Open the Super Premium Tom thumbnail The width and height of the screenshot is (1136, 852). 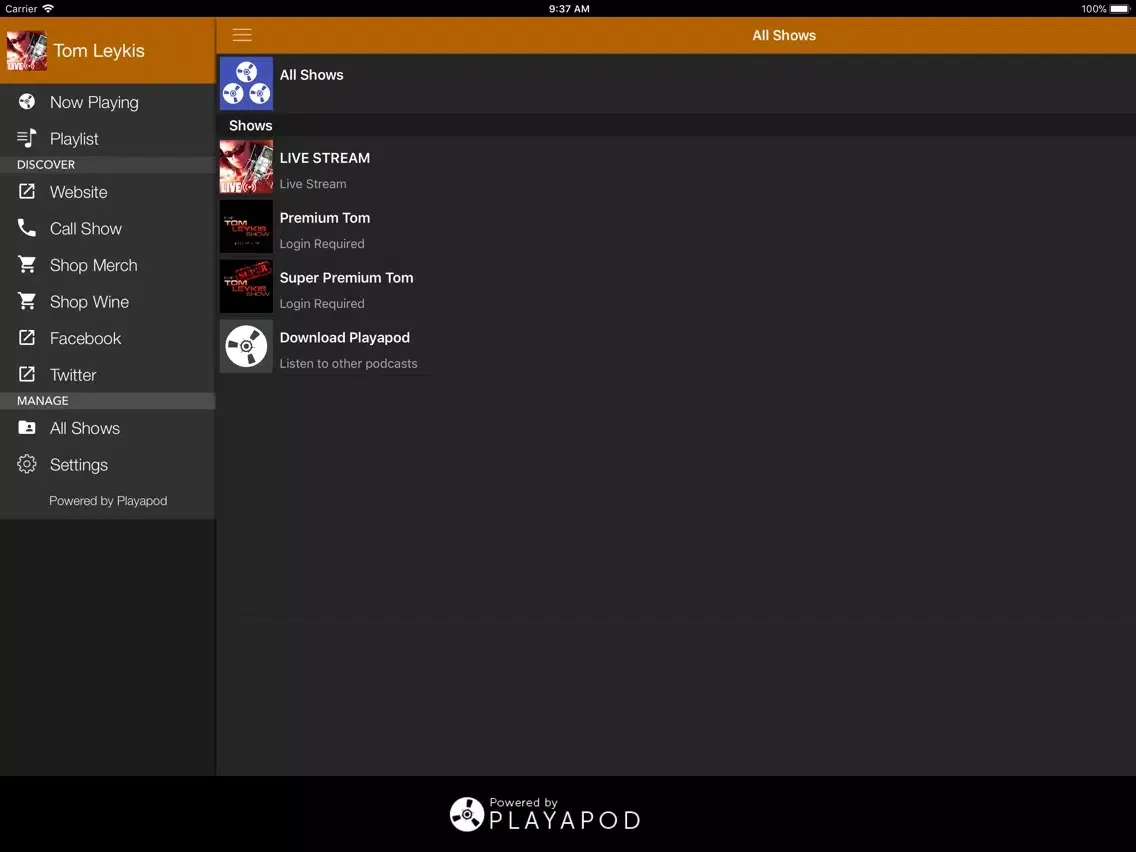(x=246, y=286)
